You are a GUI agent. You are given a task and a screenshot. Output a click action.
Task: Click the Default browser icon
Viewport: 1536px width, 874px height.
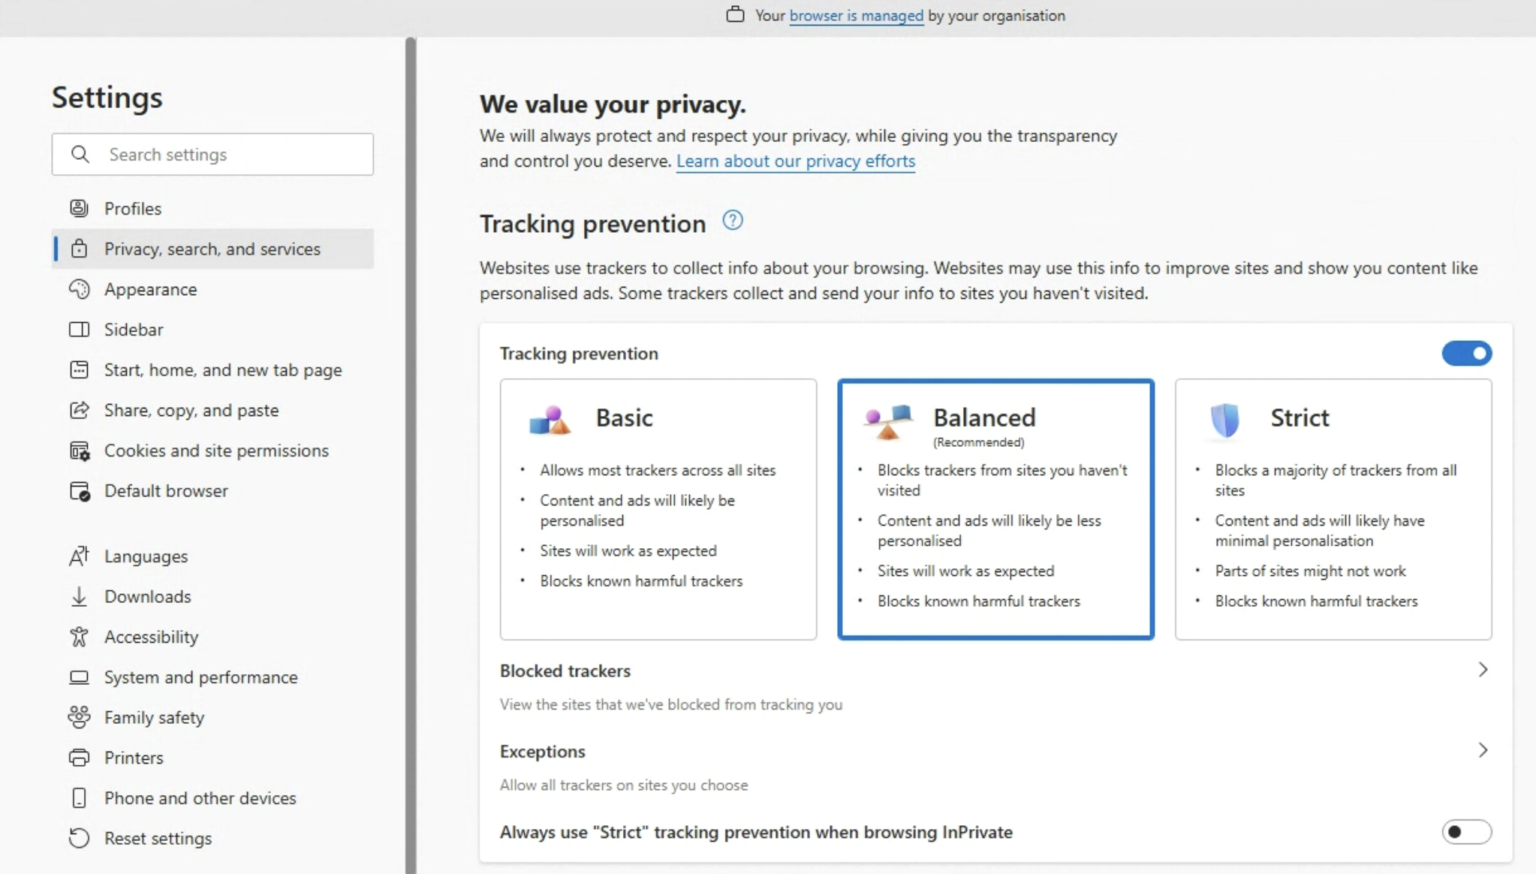79,490
